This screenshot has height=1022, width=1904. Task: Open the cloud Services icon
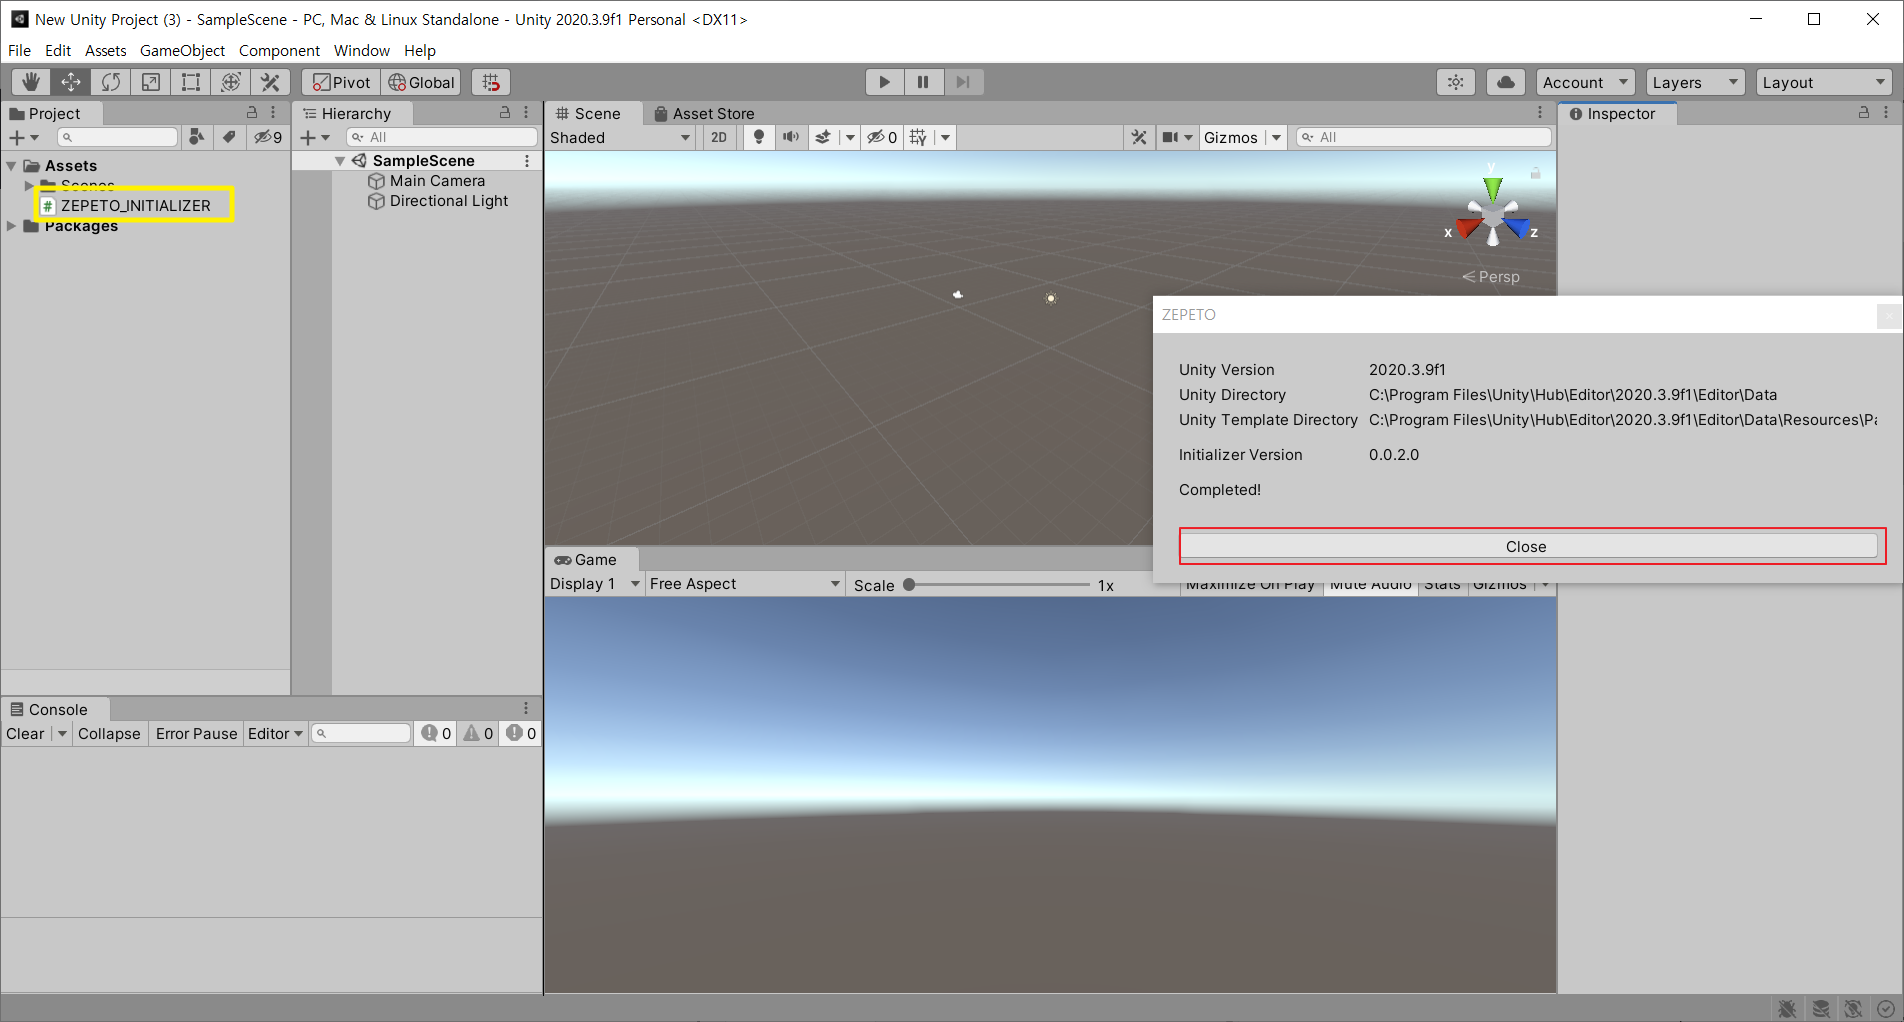click(x=1506, y=82)
